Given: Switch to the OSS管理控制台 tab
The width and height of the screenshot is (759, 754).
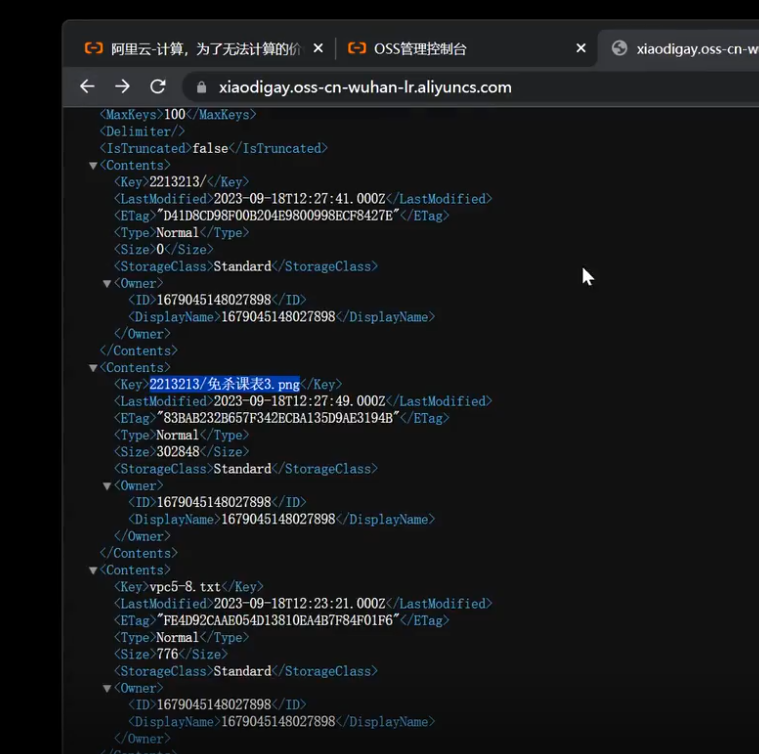Looking at the screenshot, I should [x=420, y=48].
